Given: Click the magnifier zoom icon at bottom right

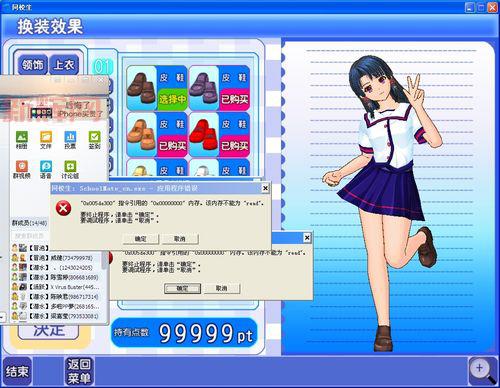Looking at the screenshot, I should click(482, 370).
